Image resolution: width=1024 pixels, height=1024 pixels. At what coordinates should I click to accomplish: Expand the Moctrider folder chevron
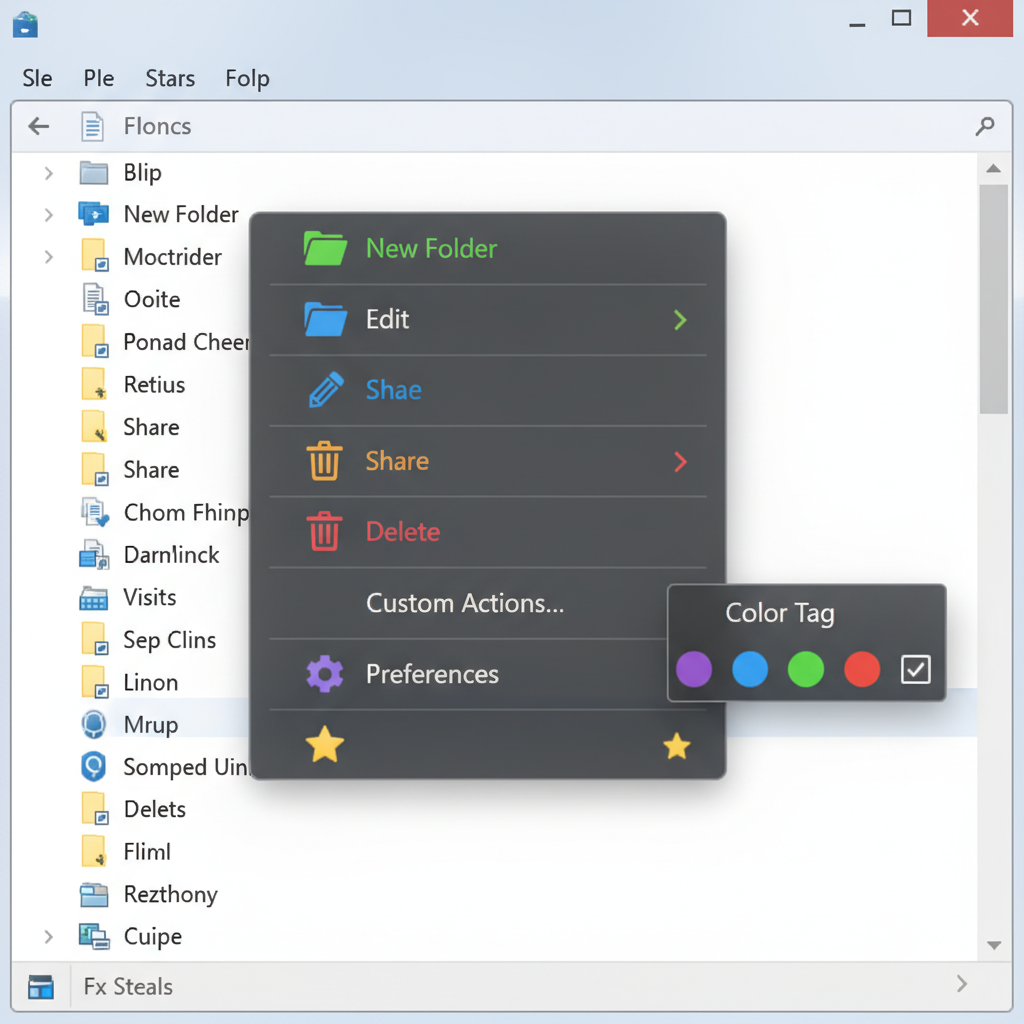tap(48, 257)
